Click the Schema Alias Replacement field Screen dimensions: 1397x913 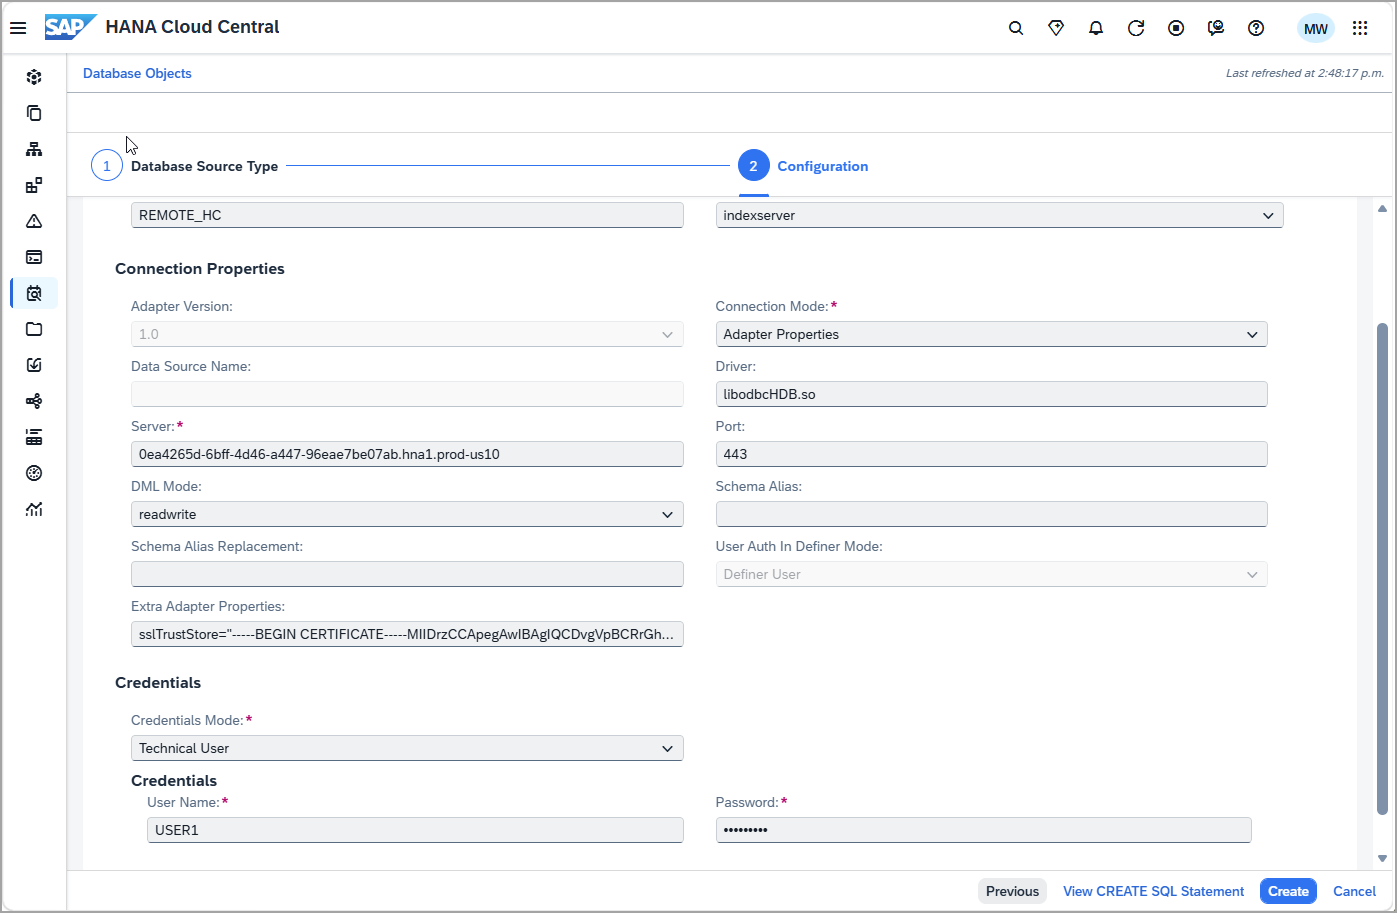[407, 574]
